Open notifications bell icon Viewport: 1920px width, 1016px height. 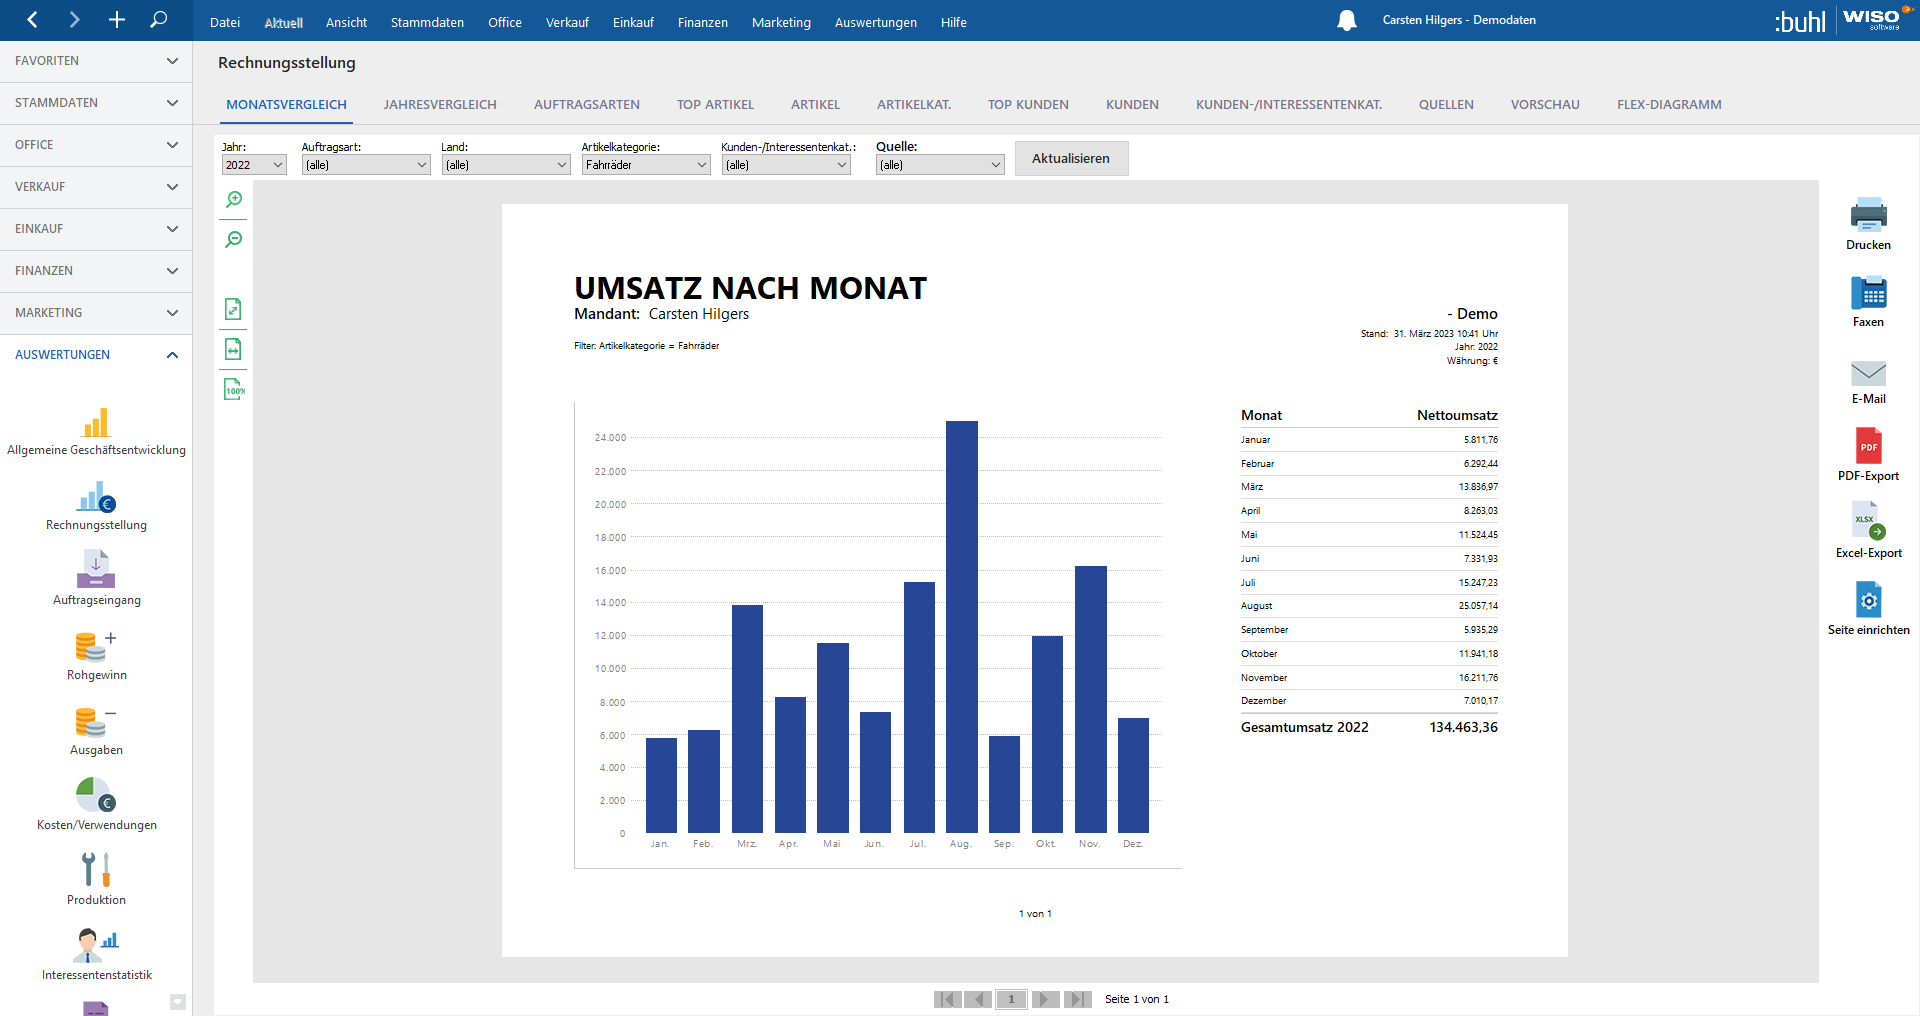(1346, 21)
